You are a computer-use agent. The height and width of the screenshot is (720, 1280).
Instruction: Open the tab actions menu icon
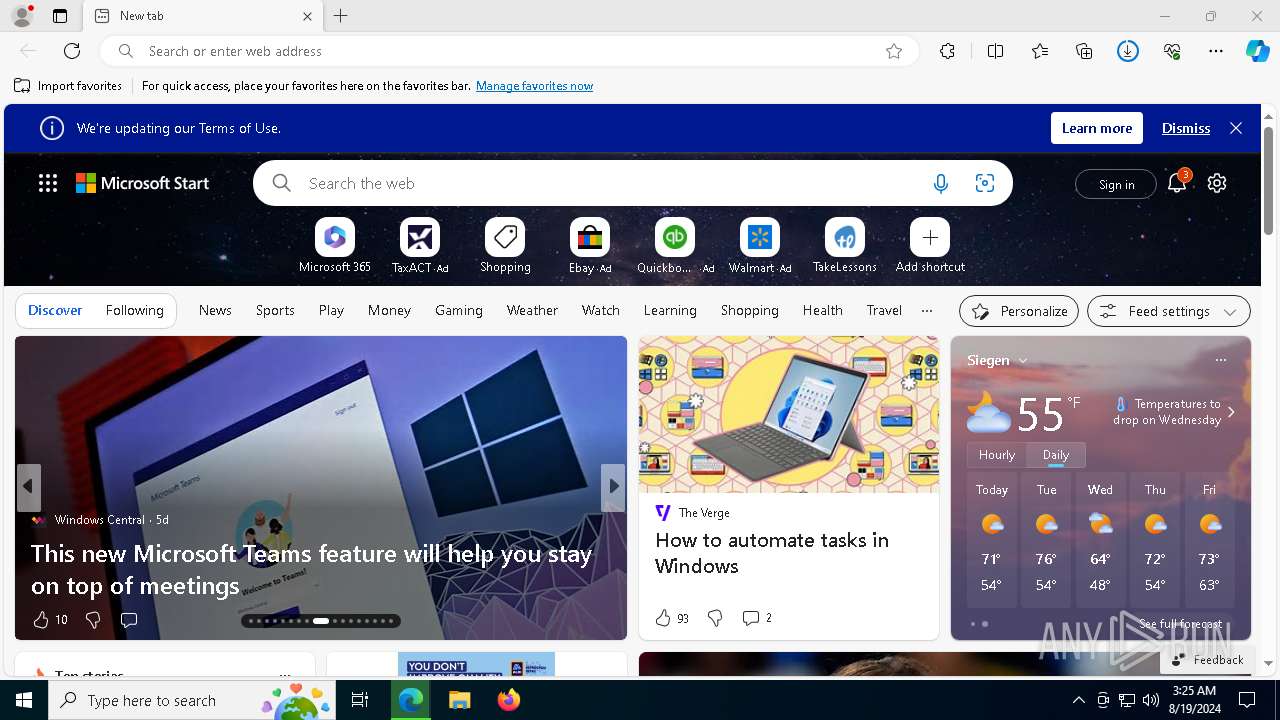click(x=60, y=16)
